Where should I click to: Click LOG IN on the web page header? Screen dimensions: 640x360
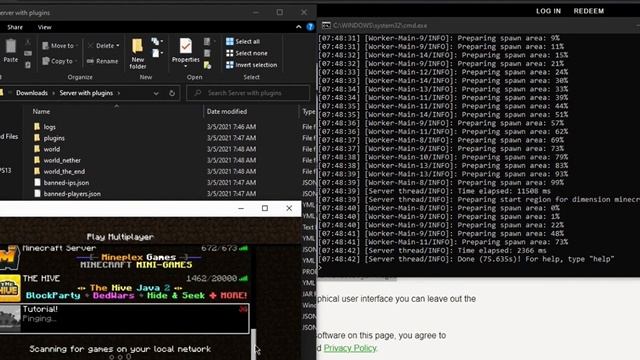pyautogui.click(x=548, y=11)
